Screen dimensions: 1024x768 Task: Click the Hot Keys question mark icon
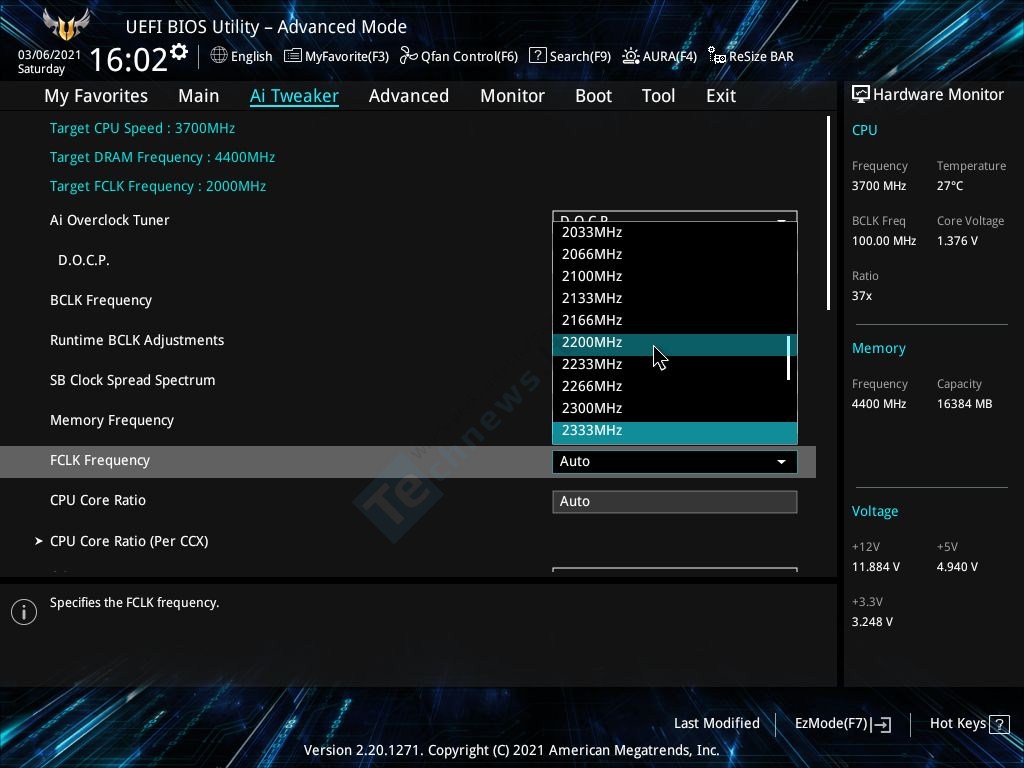[x=999, y=724]
